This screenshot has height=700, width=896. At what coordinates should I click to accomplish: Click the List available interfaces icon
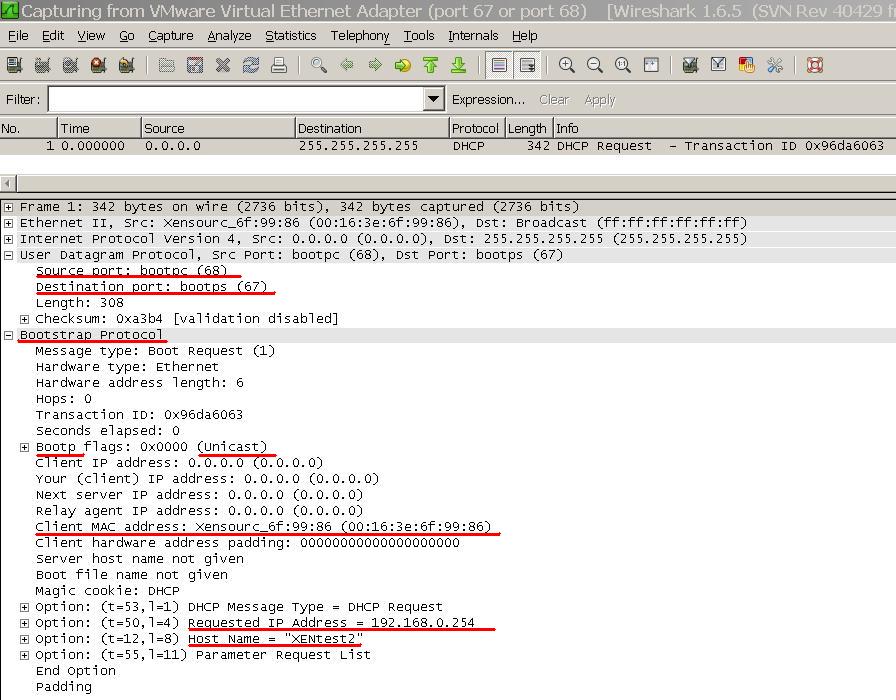click(12, 64)
